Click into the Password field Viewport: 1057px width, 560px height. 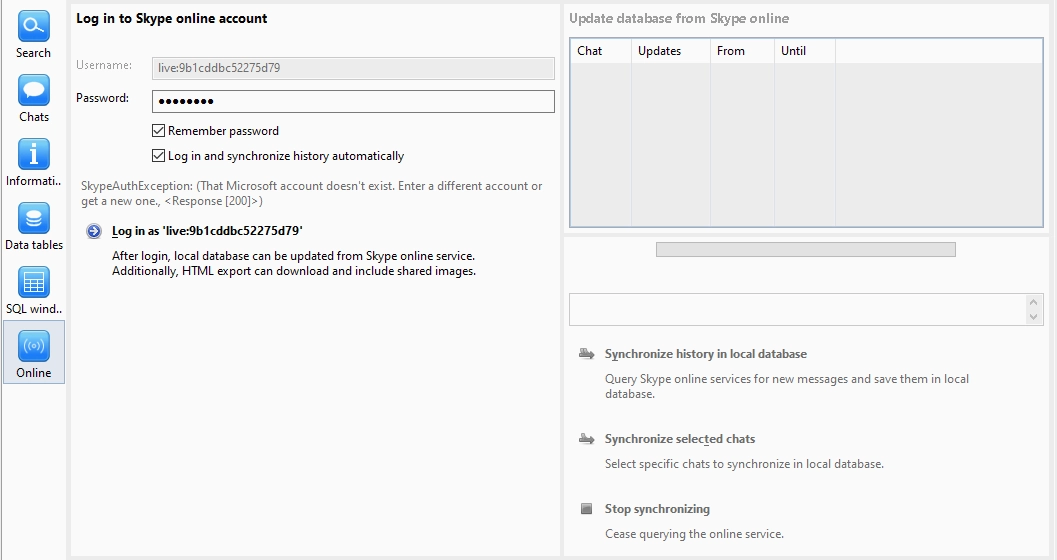tap(353, 101)
